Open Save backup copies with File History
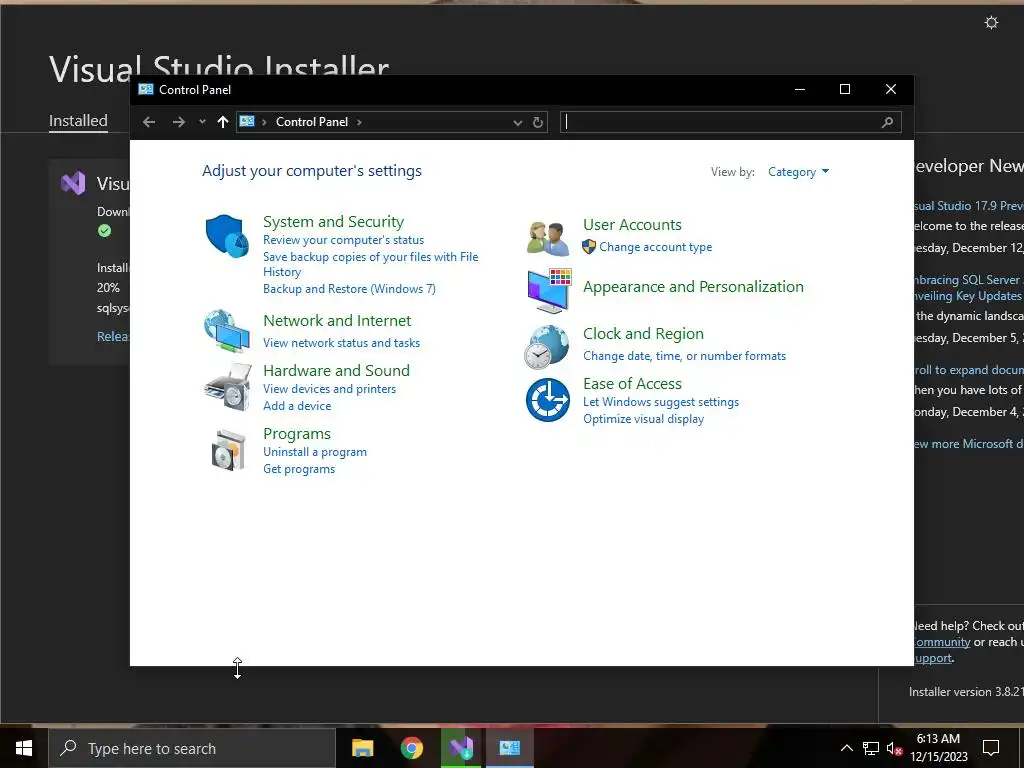The width and height of the screenshot is (1024, 768). click(x=370, y=264)
